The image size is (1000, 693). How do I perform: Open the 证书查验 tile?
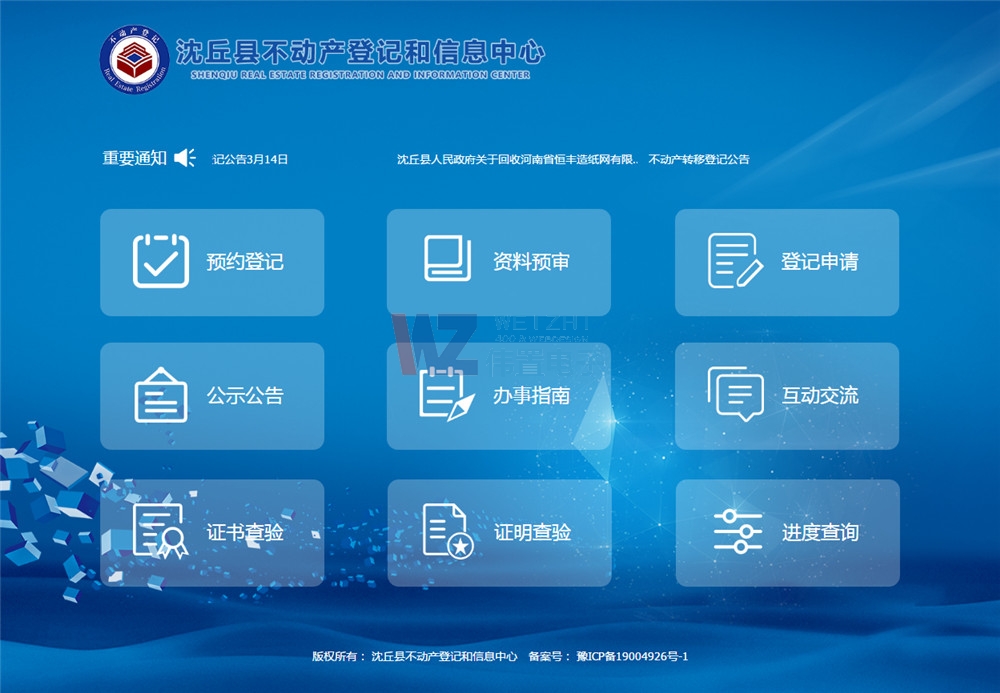213,533
